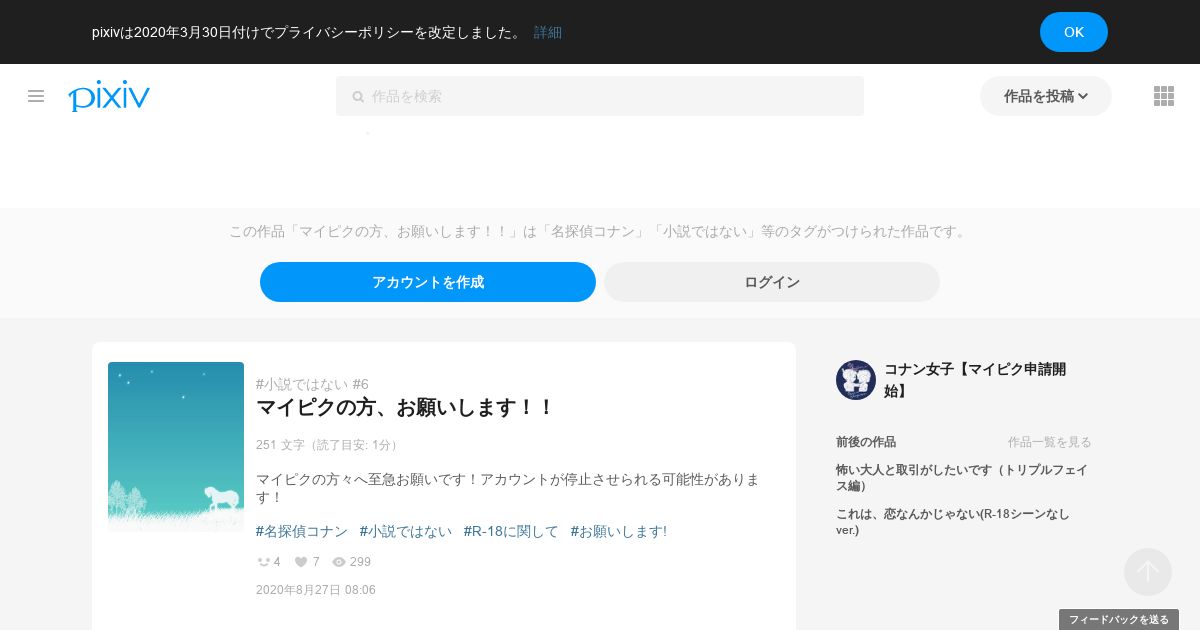
Task: Click the date 2020年8月27日 08:06
Action: coord(316,590)
